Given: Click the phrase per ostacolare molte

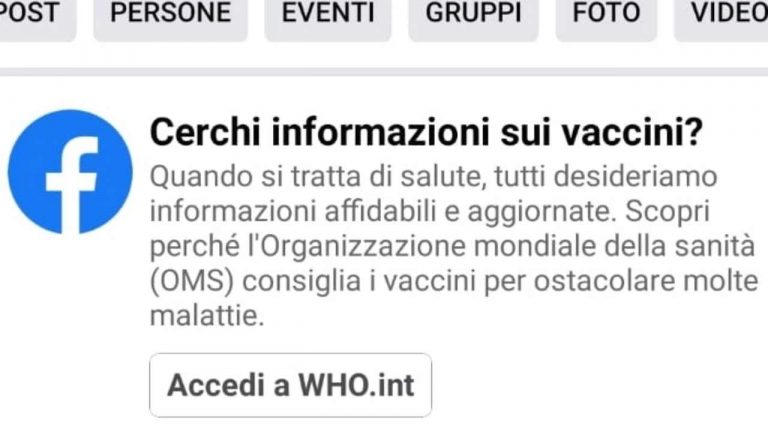Looking at the screenshot, I should 621,282.
